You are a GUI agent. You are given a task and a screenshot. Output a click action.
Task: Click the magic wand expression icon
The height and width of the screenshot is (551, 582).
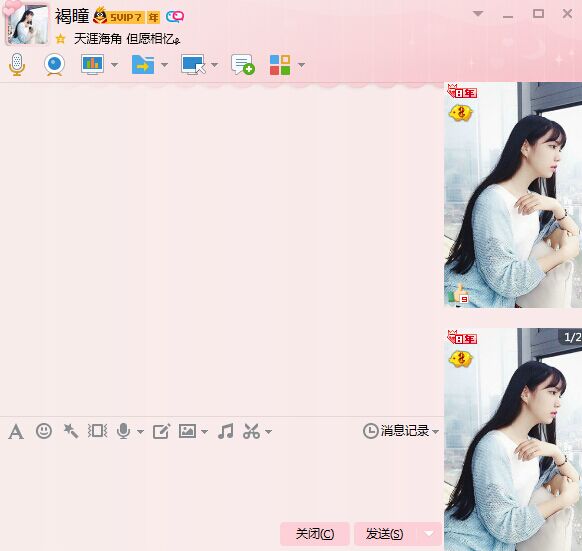pyautogui.click(x=71, y=431)
